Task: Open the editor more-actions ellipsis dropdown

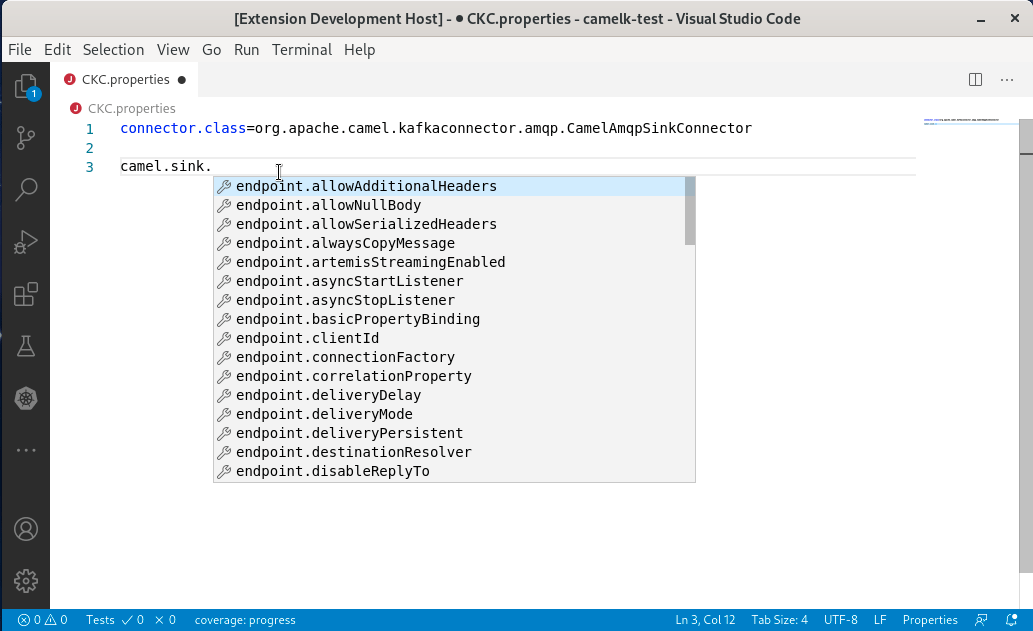Action: 1006,79
